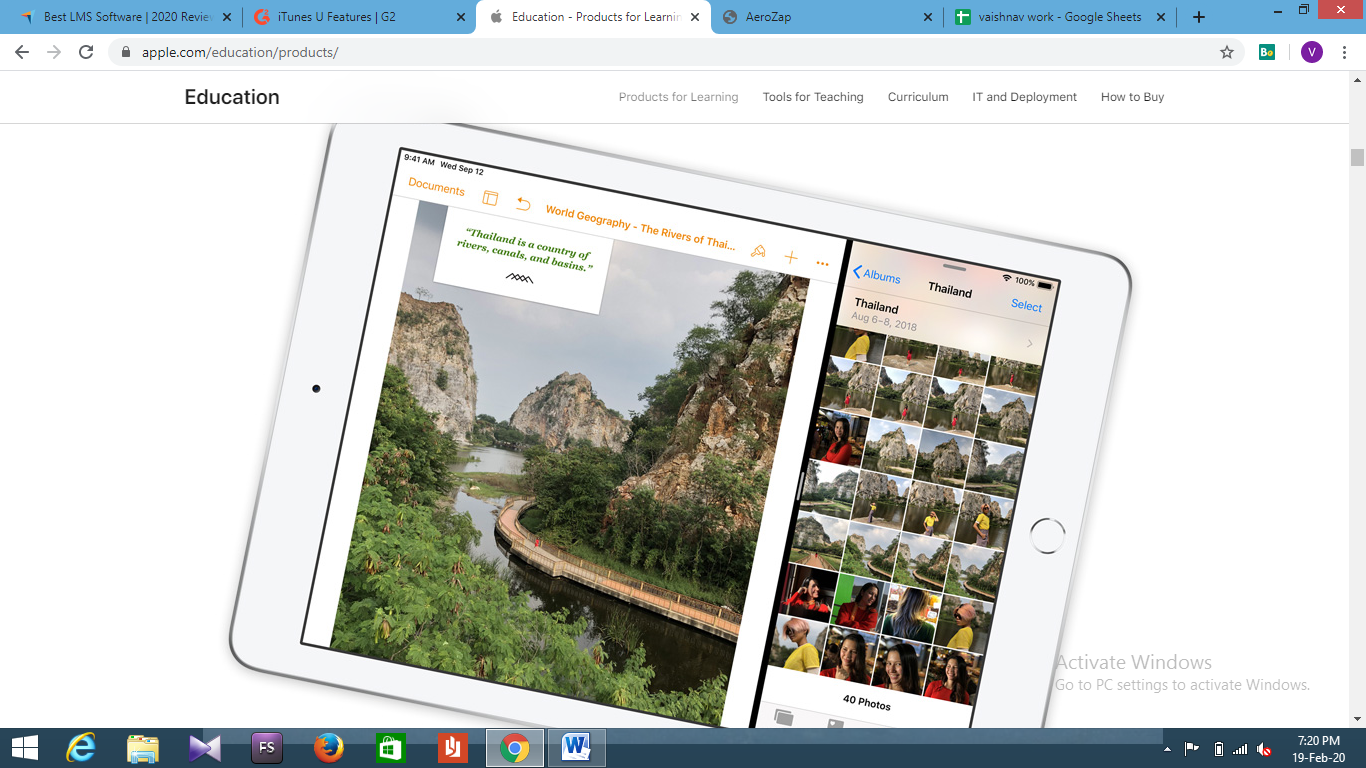Viewport: 1366px width, 768px height.
Task: Open the Curriculum section
Action: (918, 97)
